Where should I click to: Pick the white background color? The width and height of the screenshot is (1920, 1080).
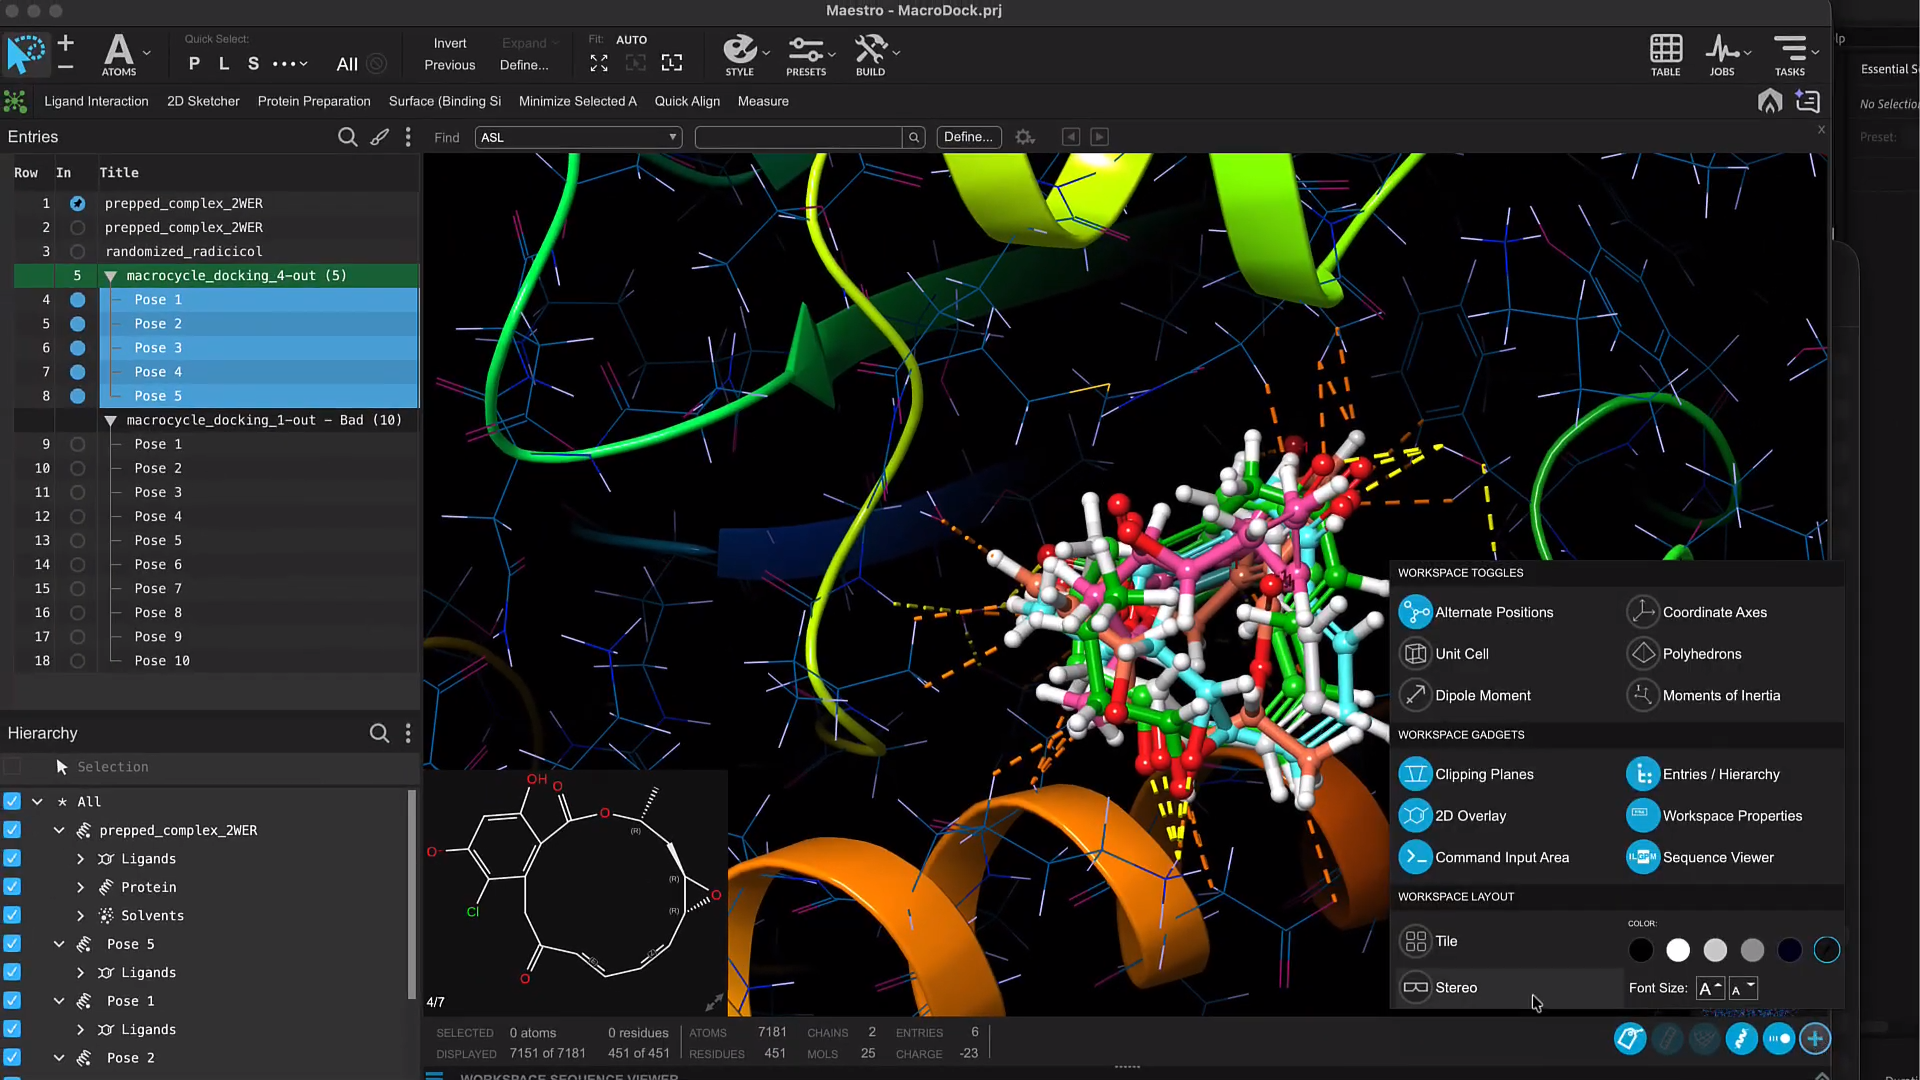(1678, 950)
